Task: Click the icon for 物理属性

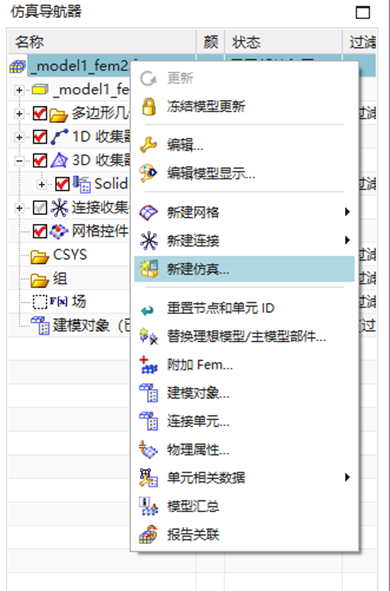Action: [148, 449]
